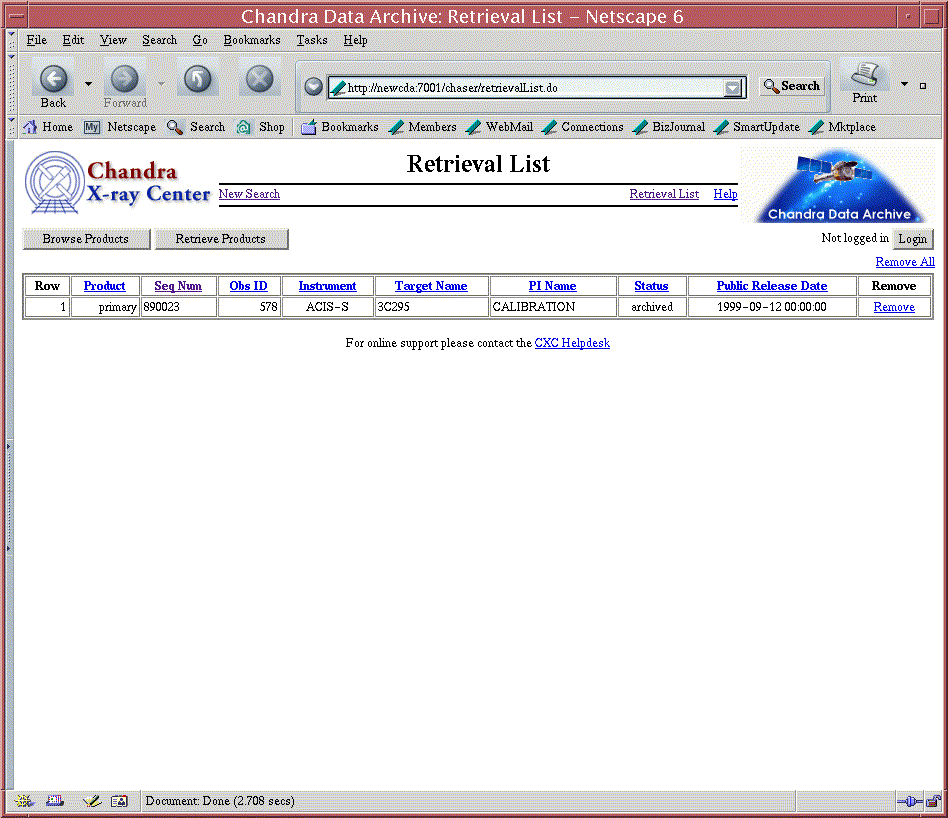The height and width of the screenshot is (818, 948).
Task: Open the View menu
Action: point(113,40)
